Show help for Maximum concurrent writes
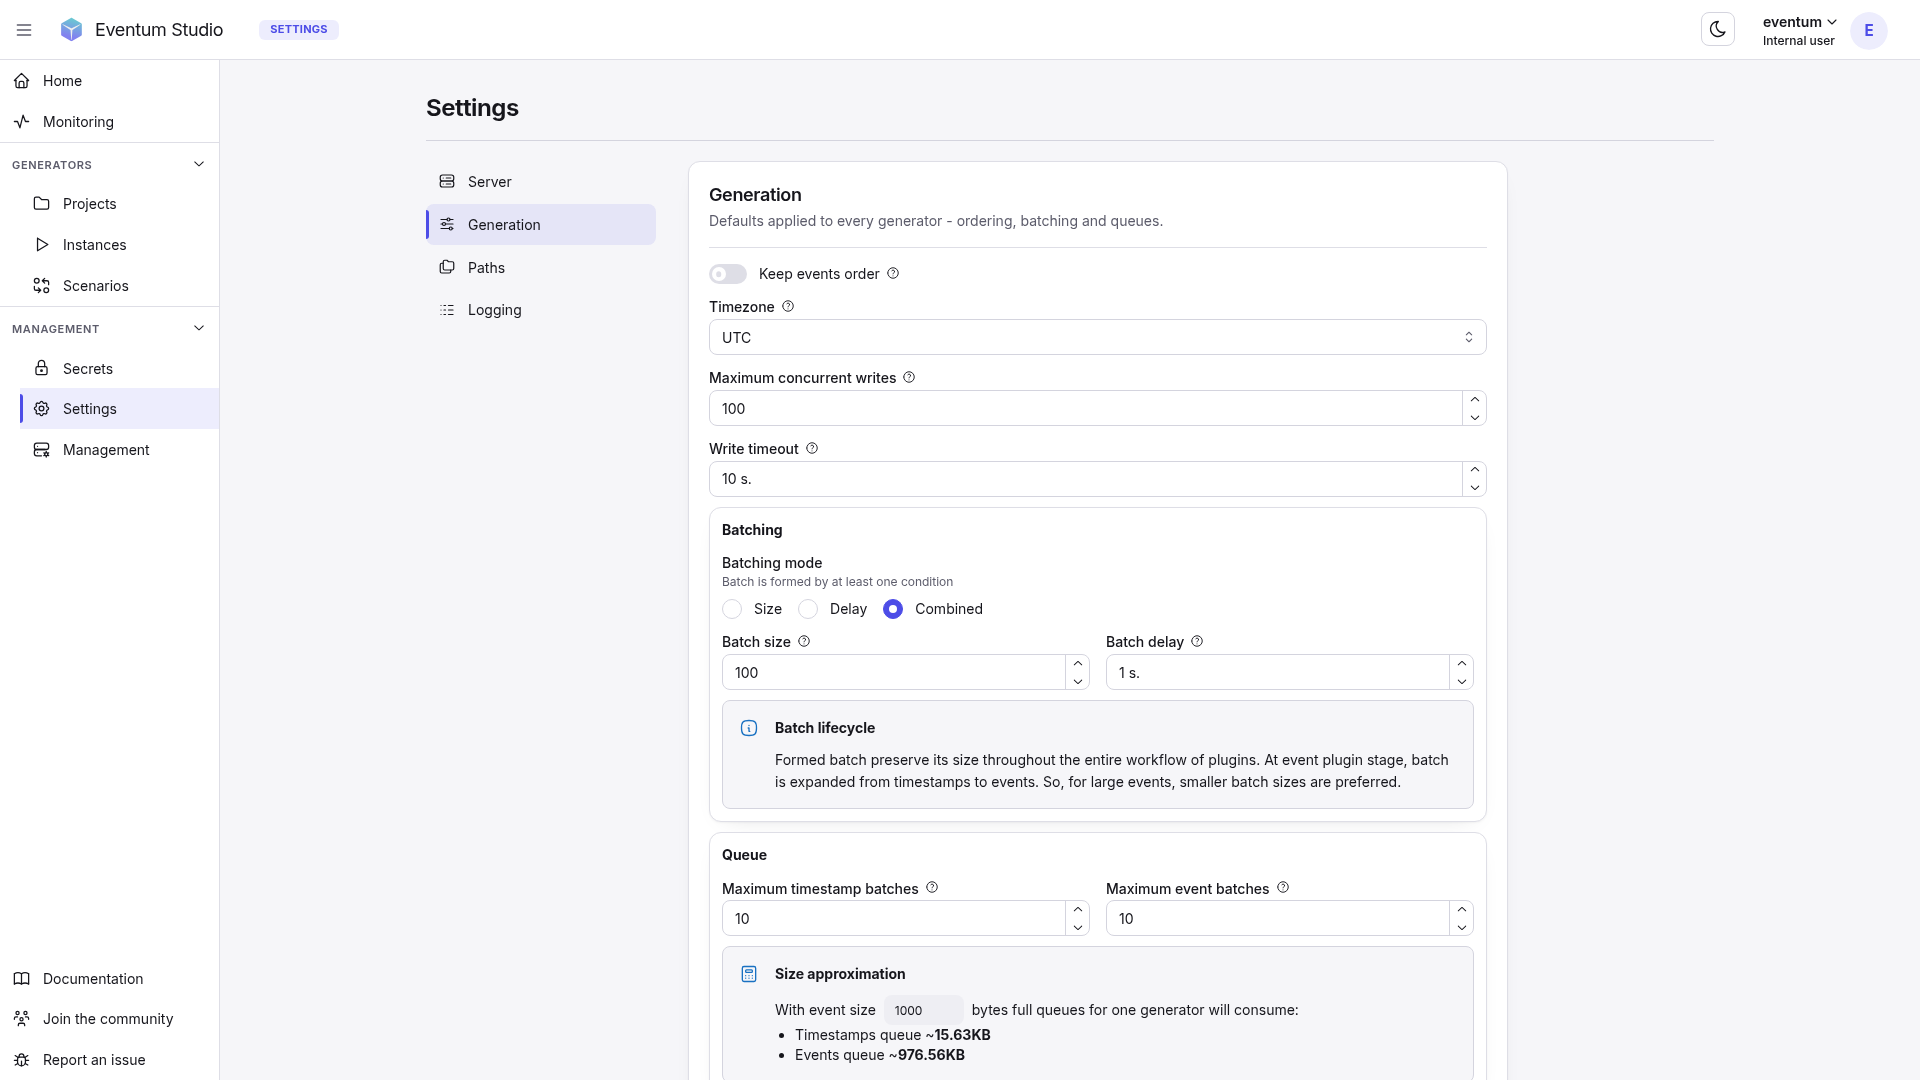 pos(909,378)
